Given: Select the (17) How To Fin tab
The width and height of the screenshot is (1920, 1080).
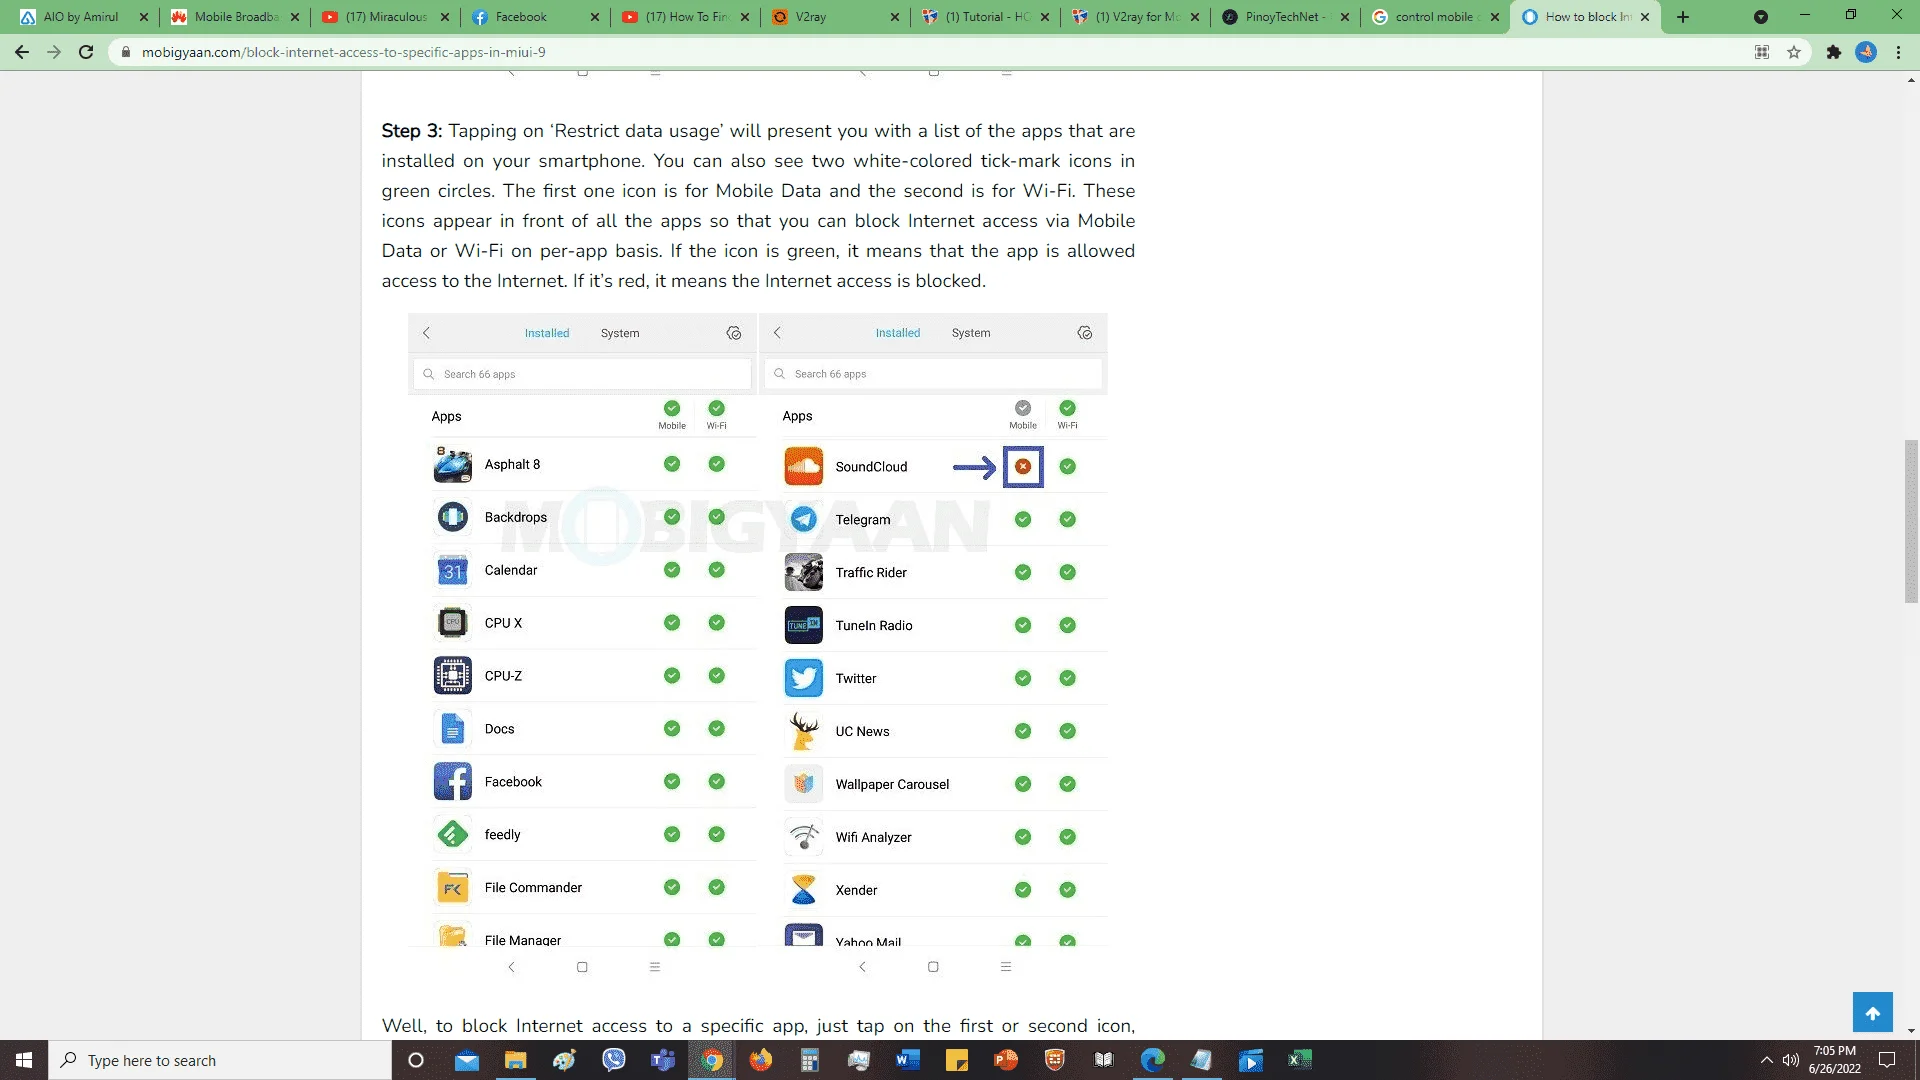Looking at the screenshot, I should pyautogui.click(x=685, y=17).
